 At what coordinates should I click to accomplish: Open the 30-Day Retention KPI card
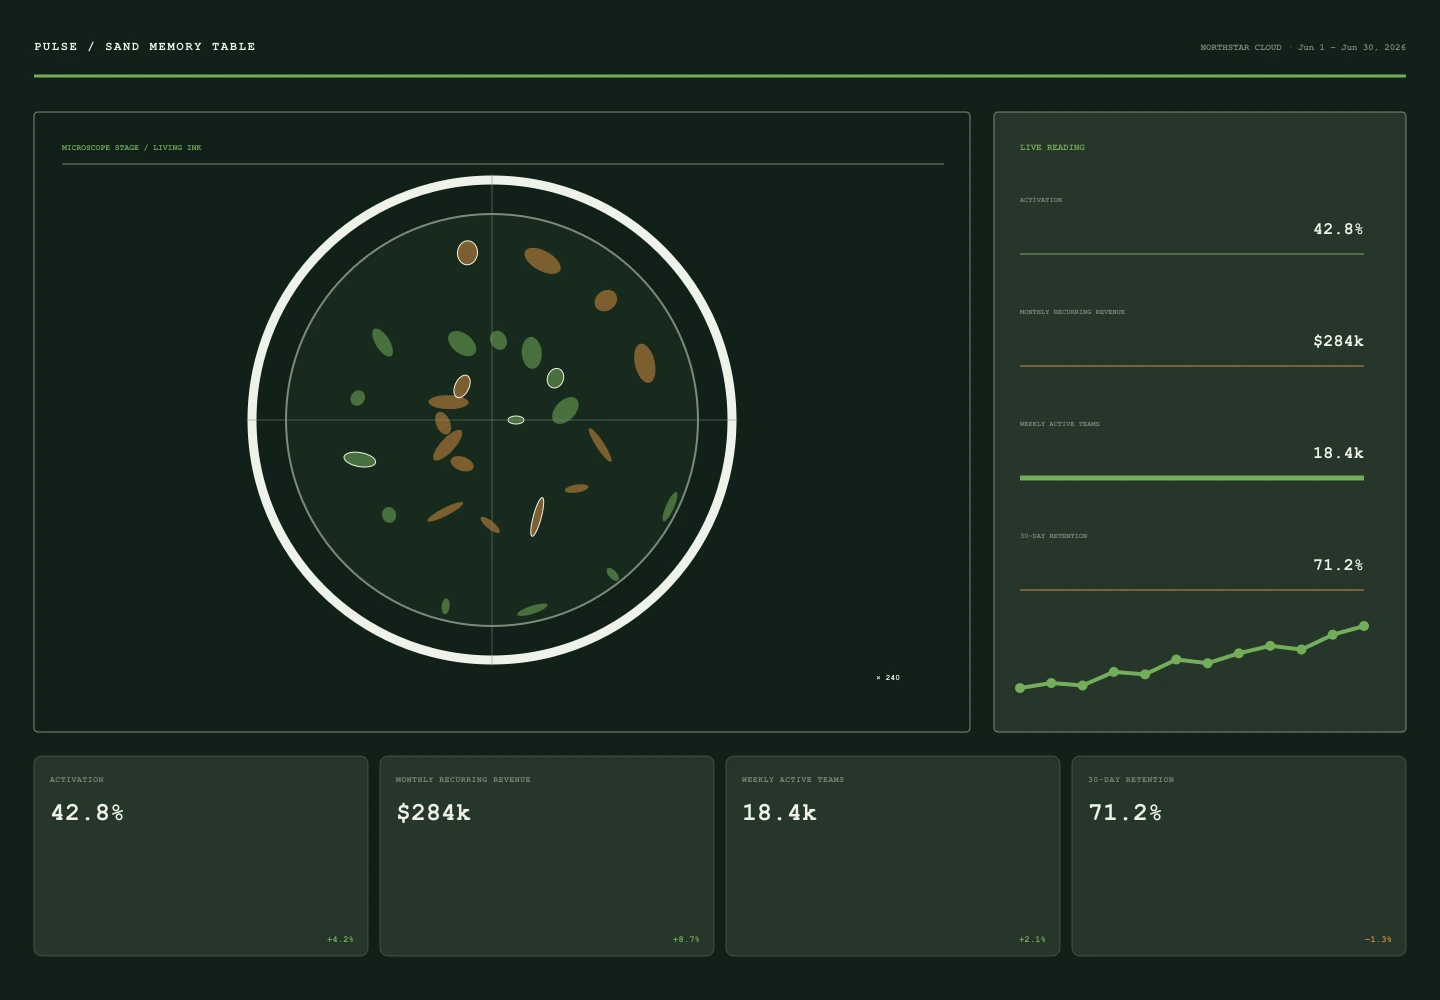click(1239, 856)
